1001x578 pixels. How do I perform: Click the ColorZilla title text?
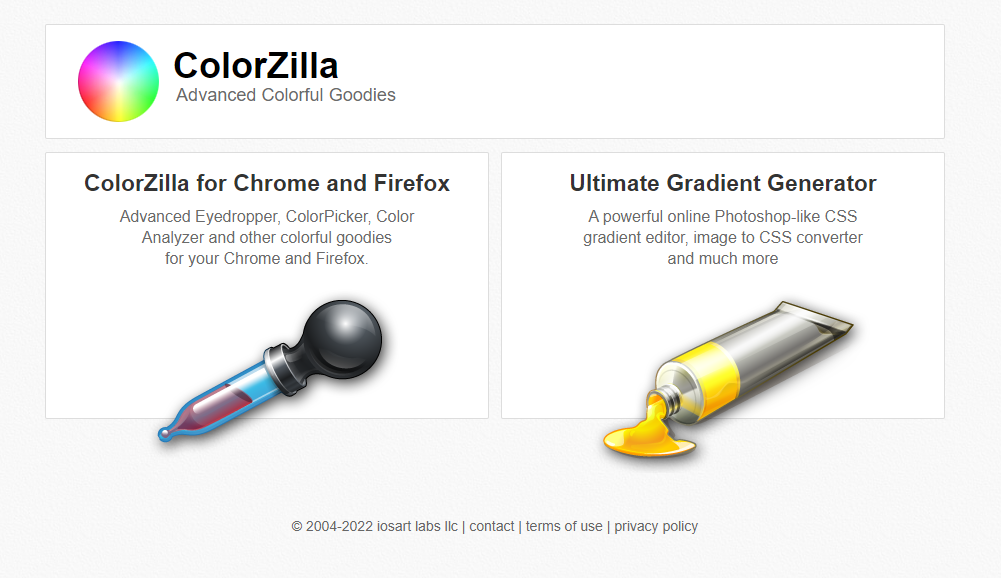coord(255,64)
